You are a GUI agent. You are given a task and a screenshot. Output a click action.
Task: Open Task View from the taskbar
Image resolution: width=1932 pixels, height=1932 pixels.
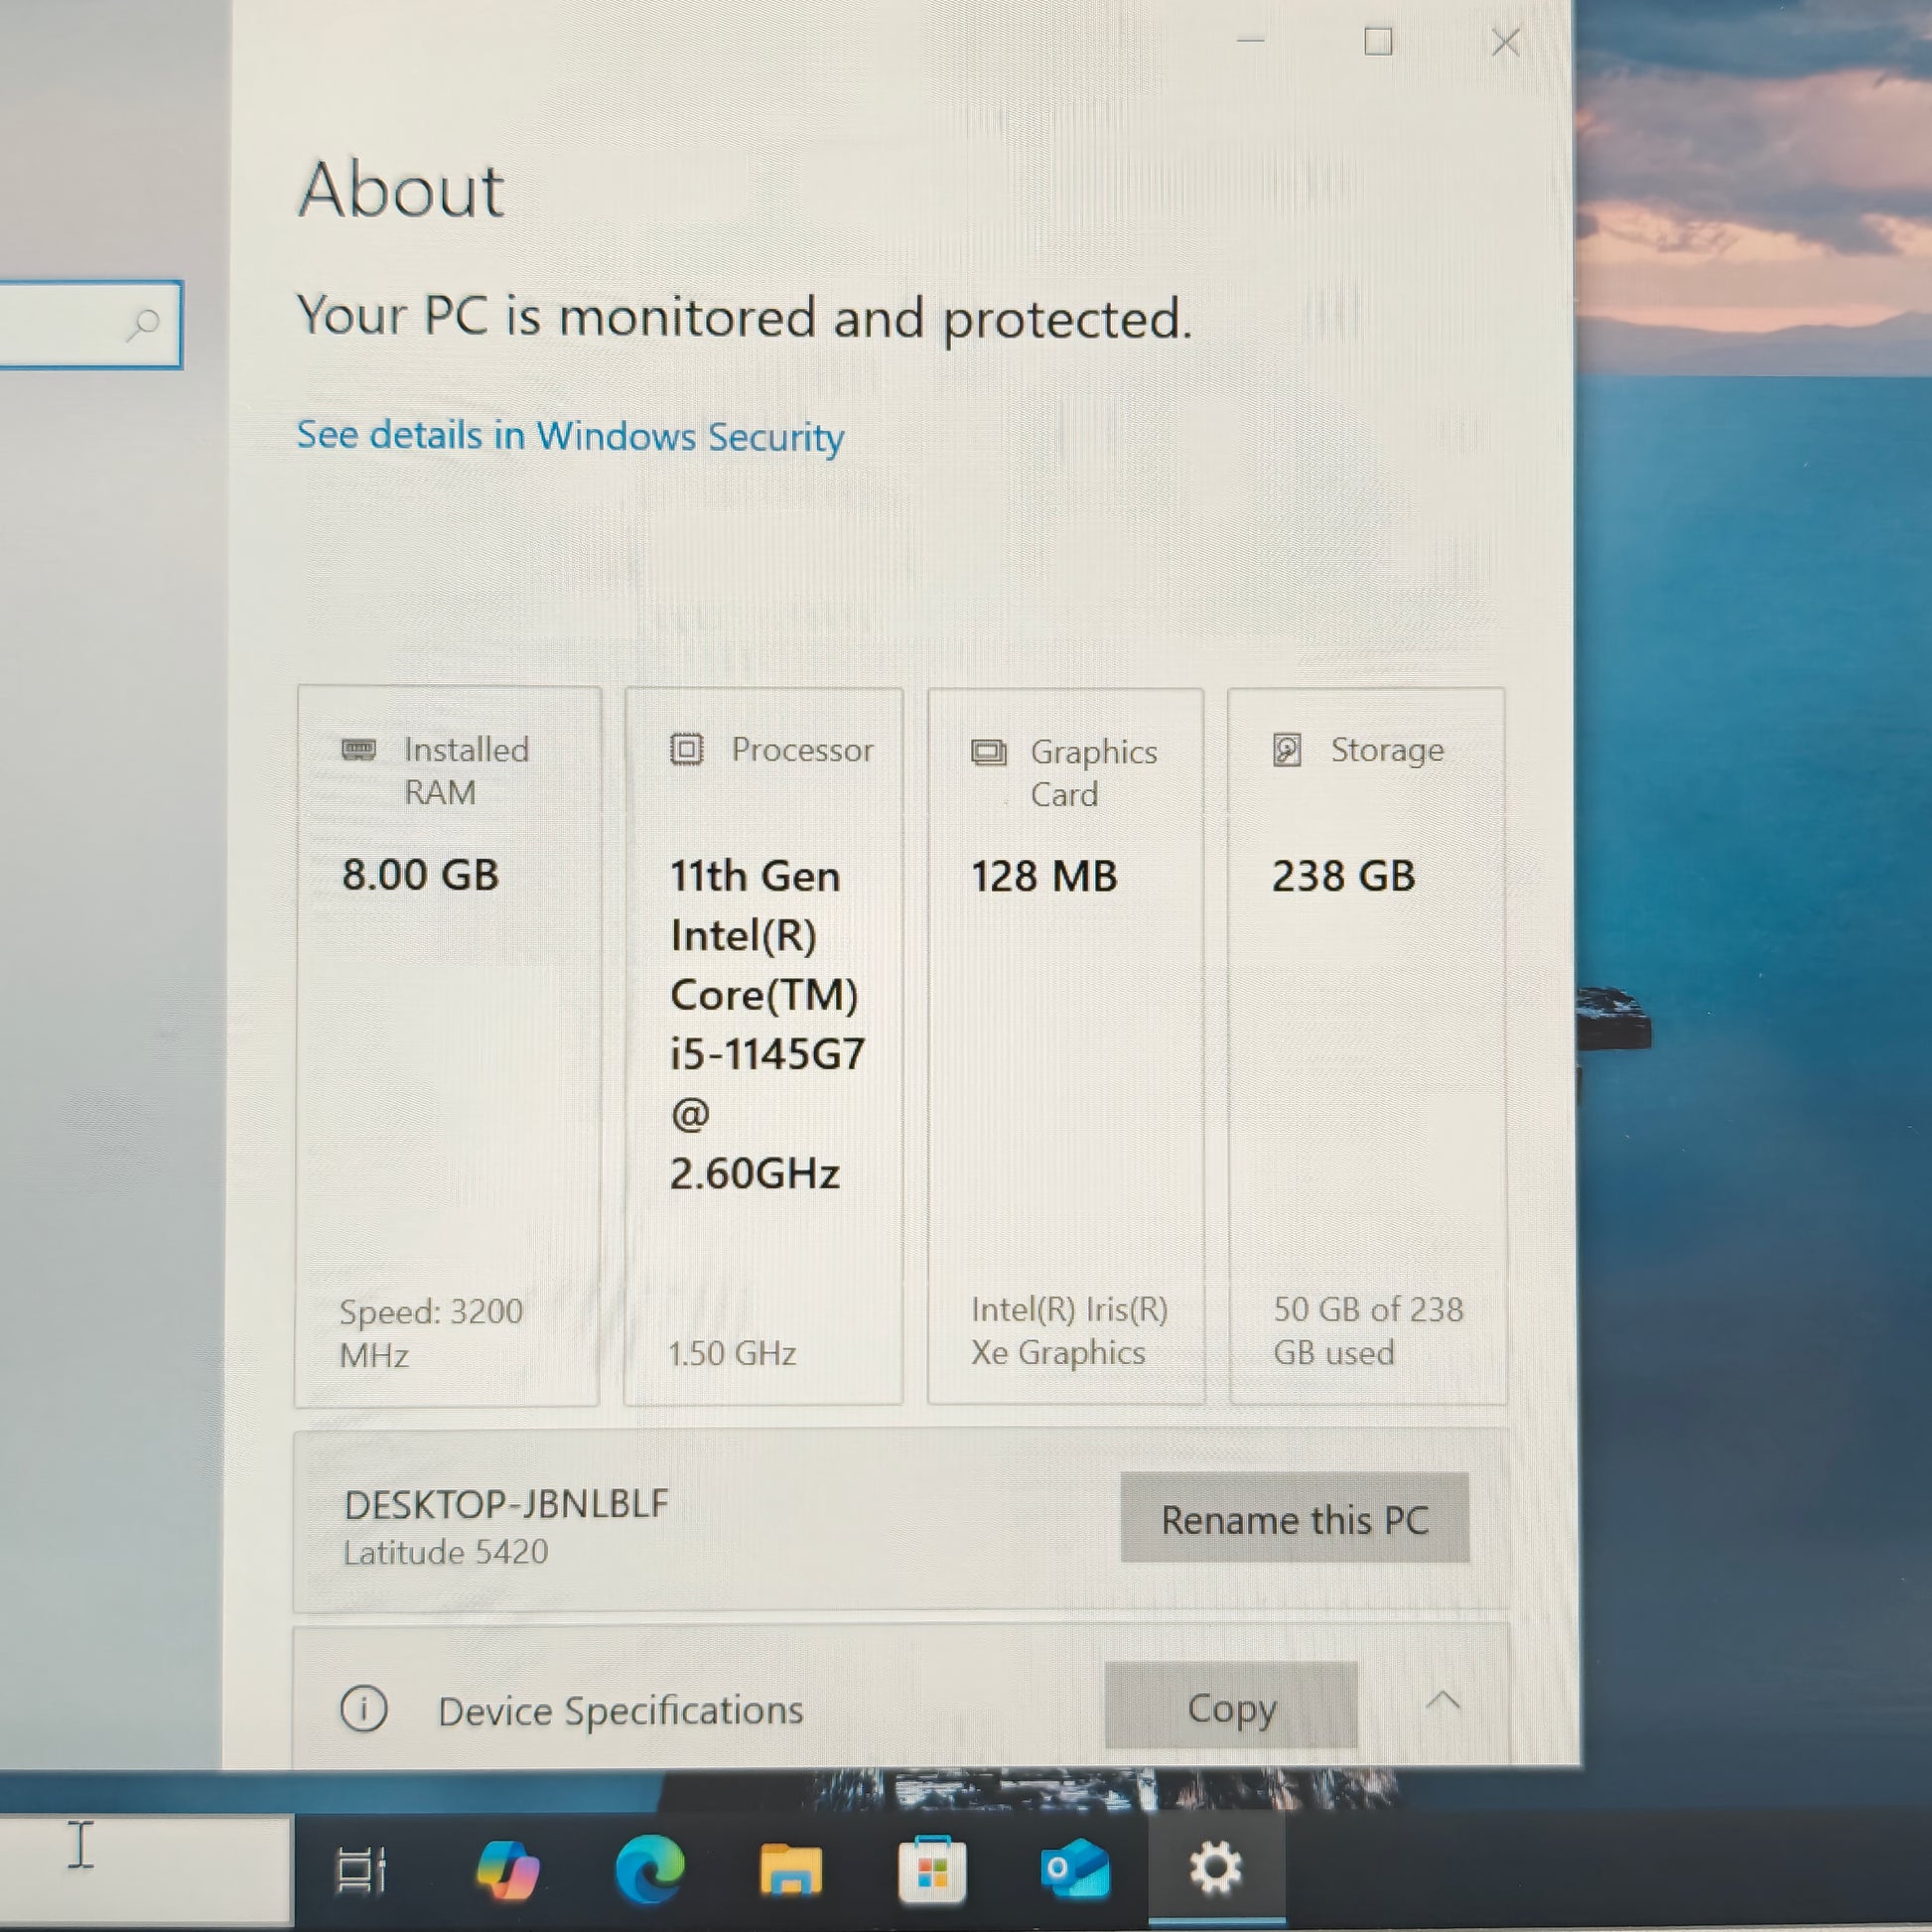point(361,1869)
